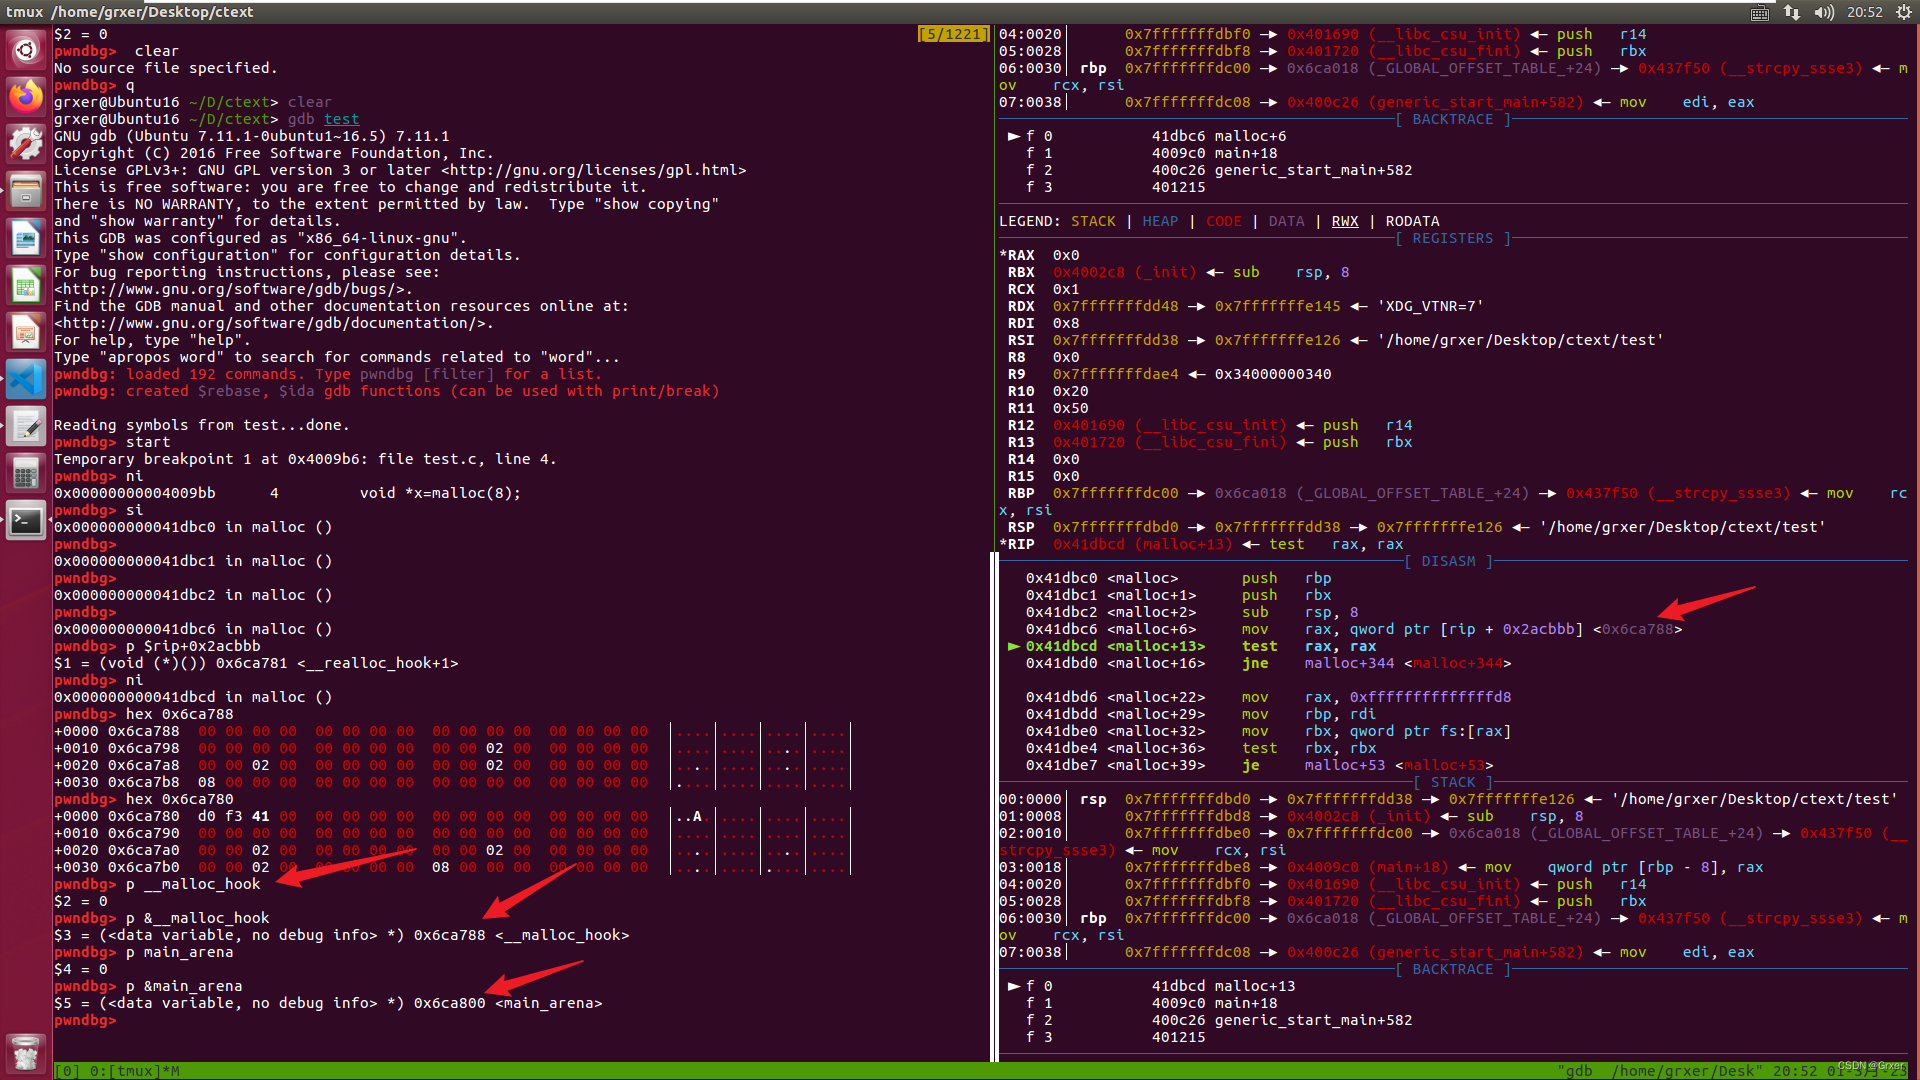The width and height of the screenshot is (1920, 1080).
Task: Open the sound volume indicator menu
Action: [x=1824, y=12]
